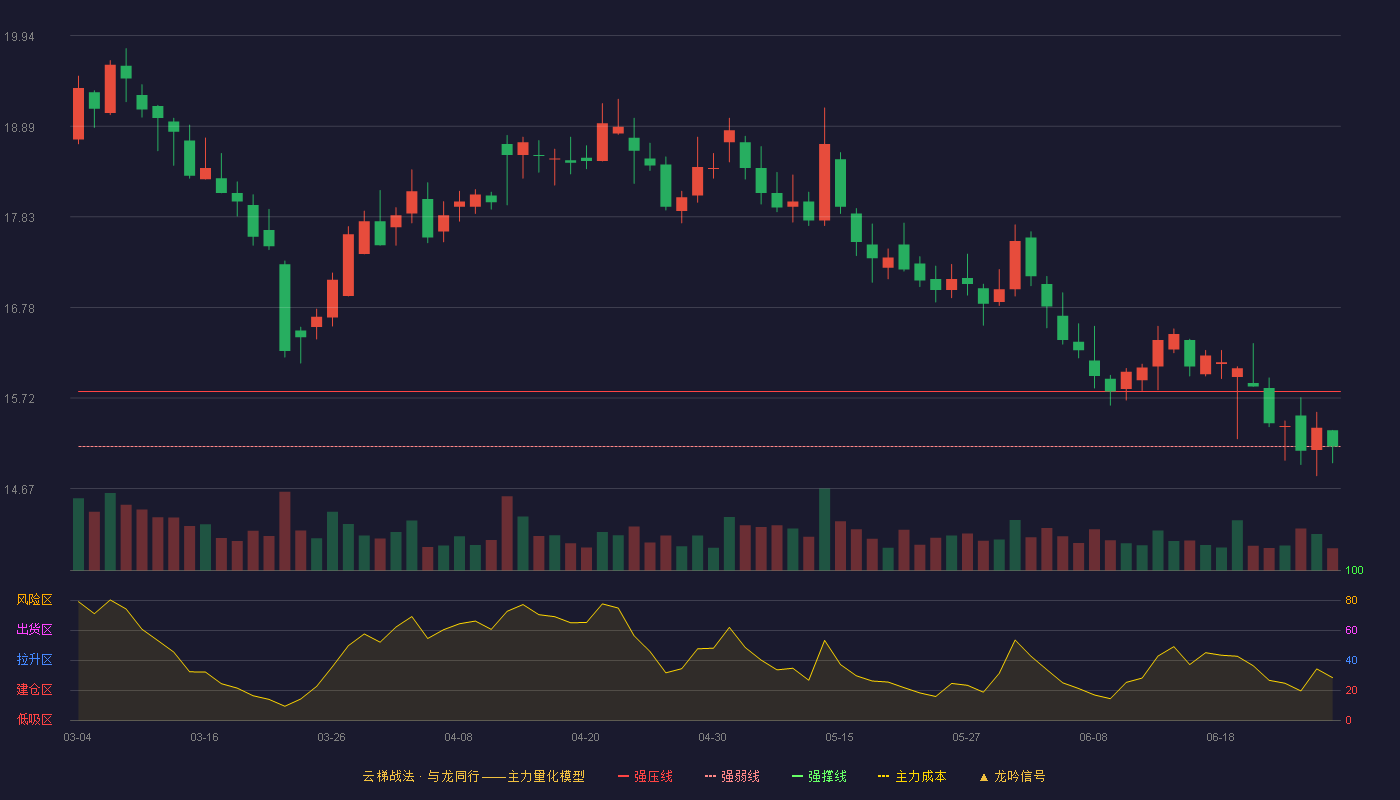1400x800 pixels.
Task: Click the 17.83 price axis label
Action: pyautogui.click(x=19, y=218)
